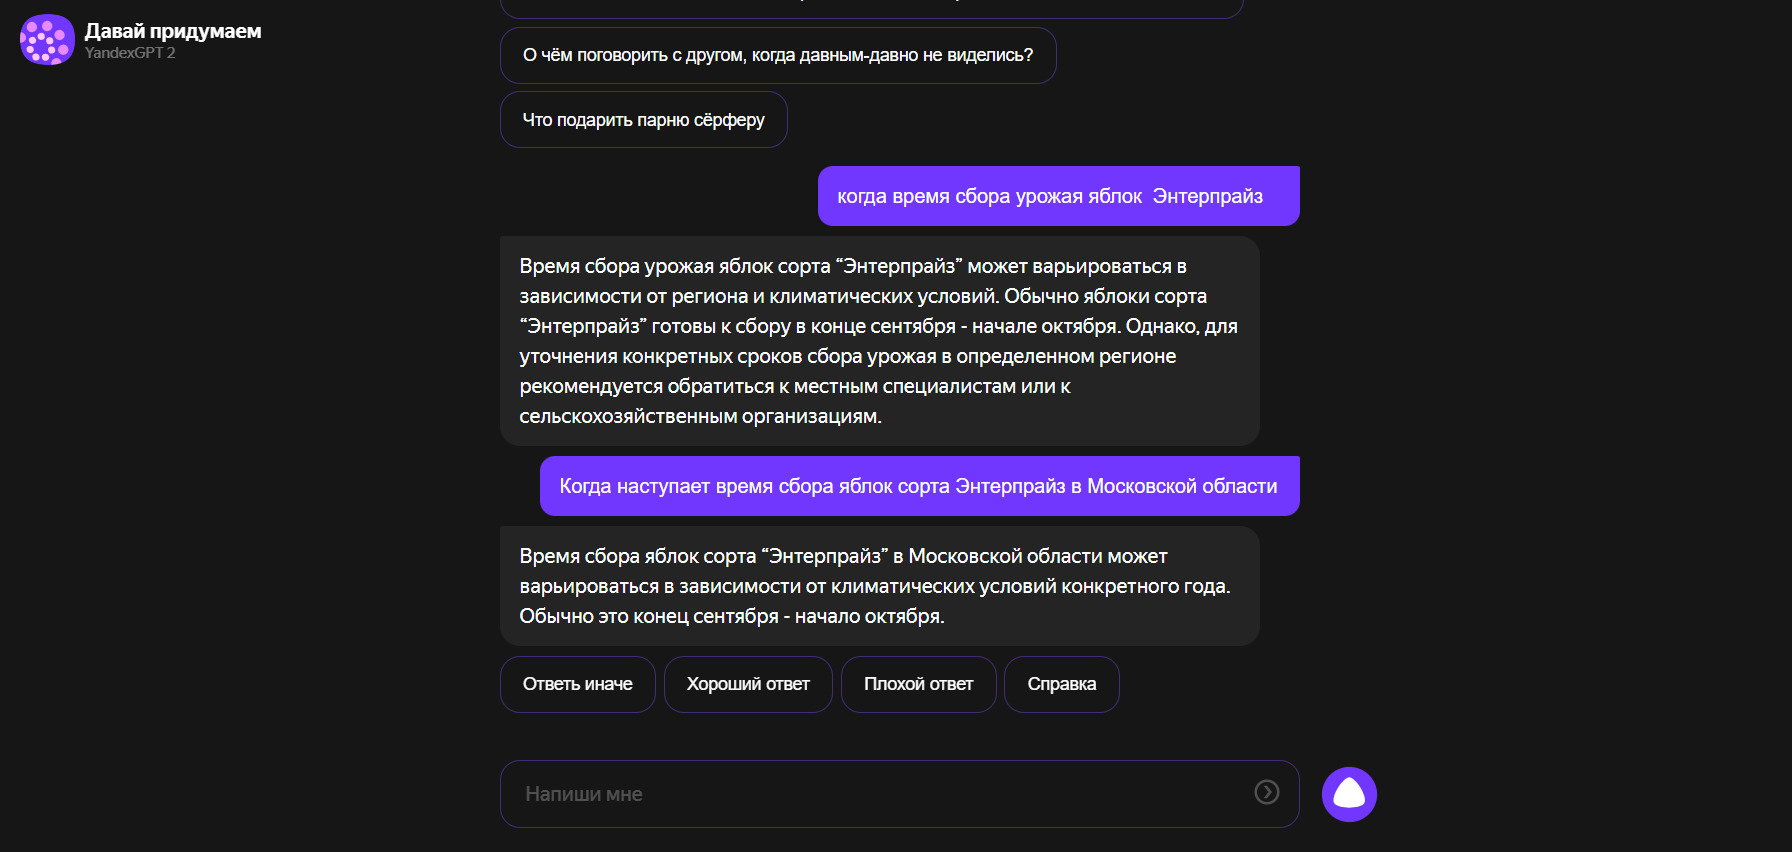Click the first assistant answer about harvest timing

coord(879,341)
